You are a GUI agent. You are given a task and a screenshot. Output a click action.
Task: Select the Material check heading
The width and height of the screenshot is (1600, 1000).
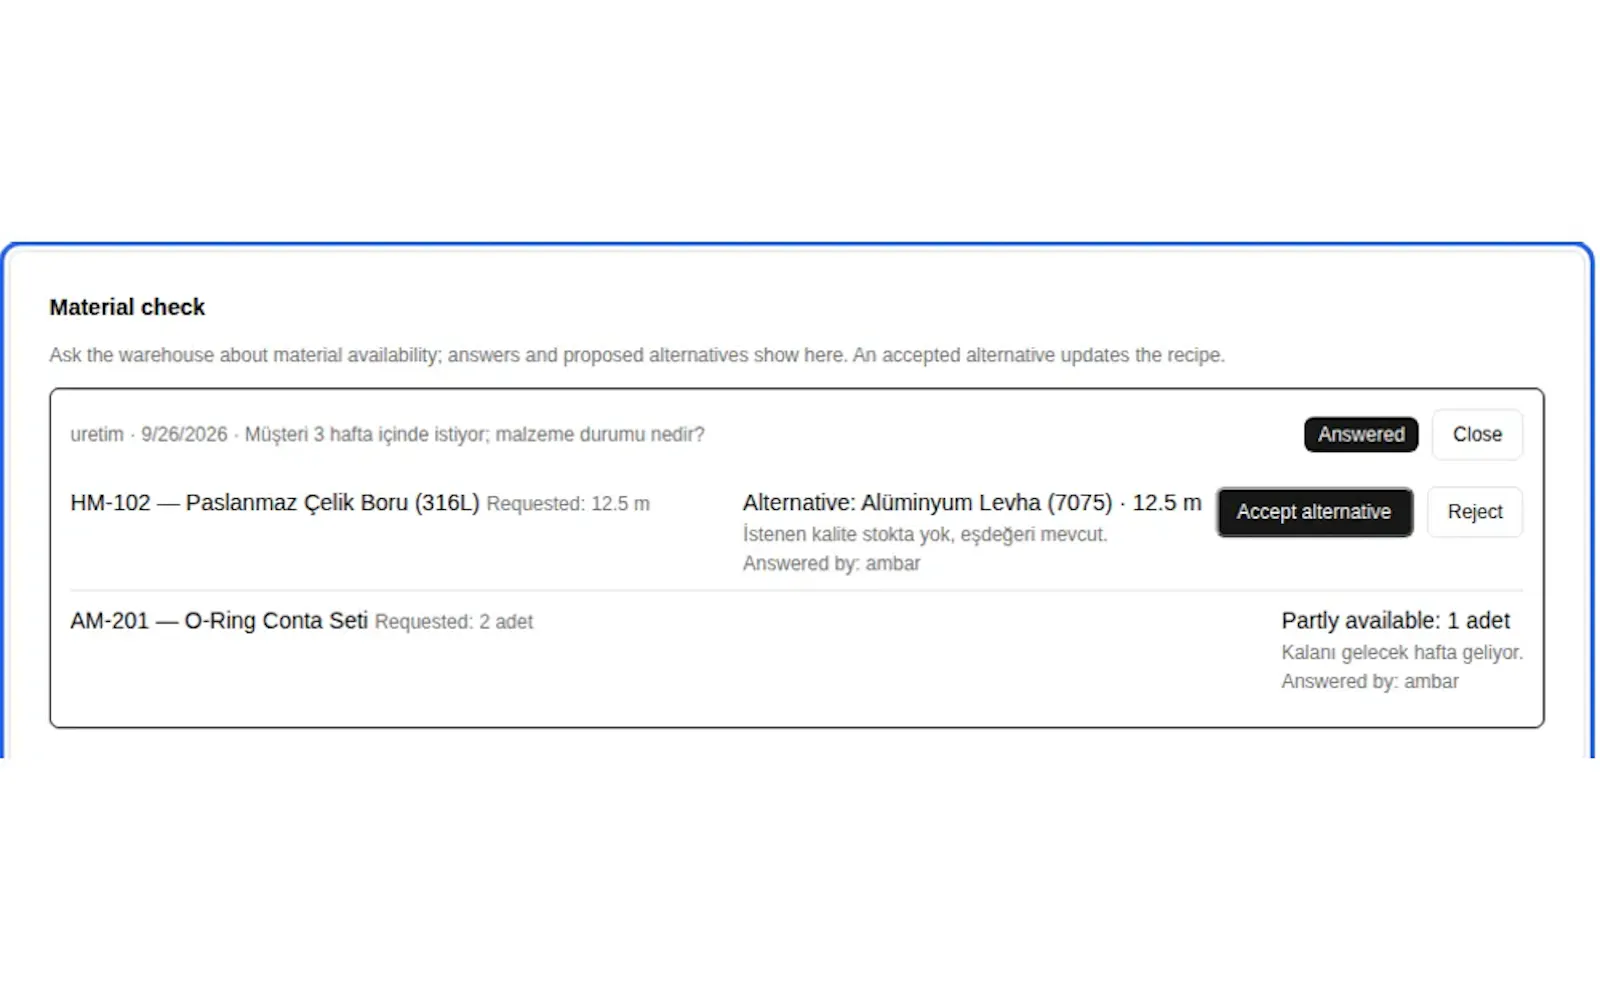pos(127,307)
